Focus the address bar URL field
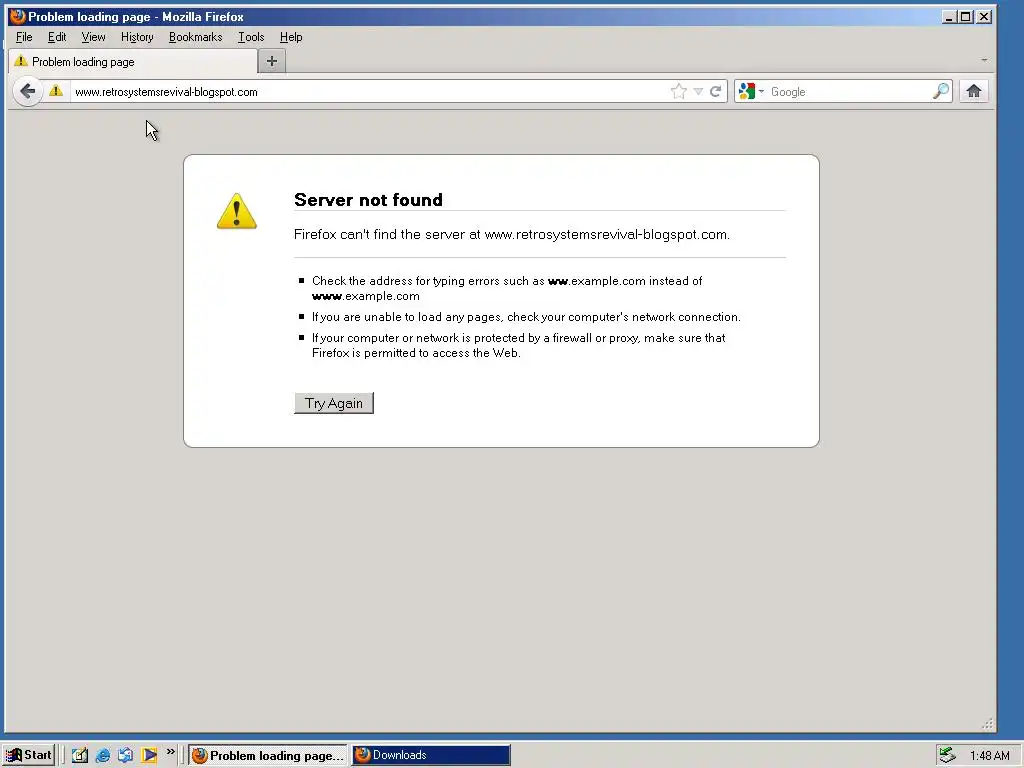 click(369, 91)
